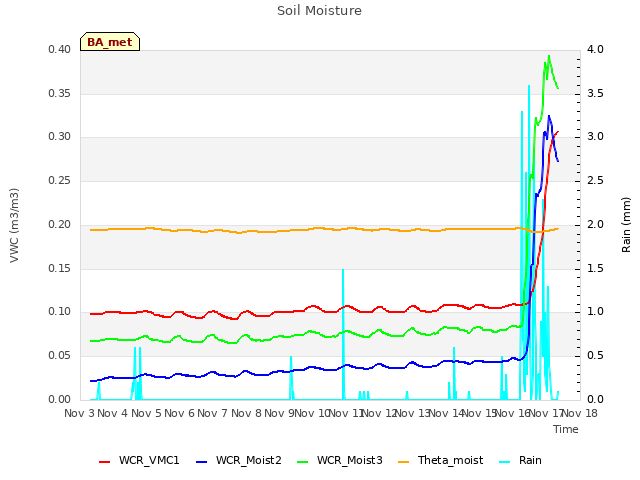Toggle the Theta_moist legend entry

440,461
